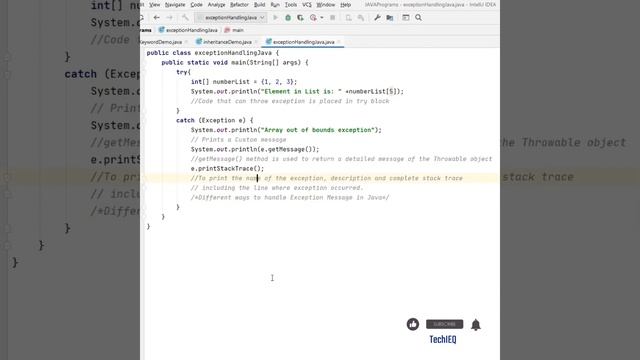The width and height of the screenshot is (640, 360).
Task: Open the Tools menu
Action: [291, 5]
